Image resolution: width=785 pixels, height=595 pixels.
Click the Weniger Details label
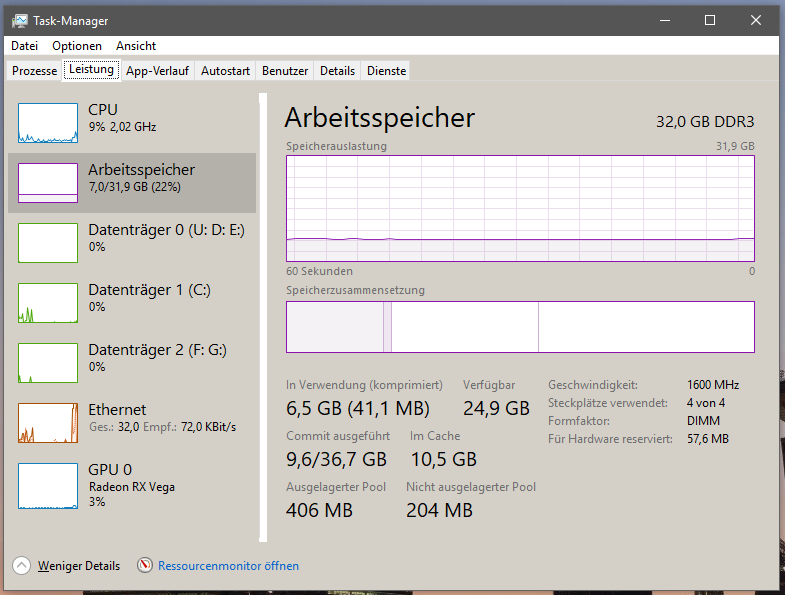(x=79, y=566)
